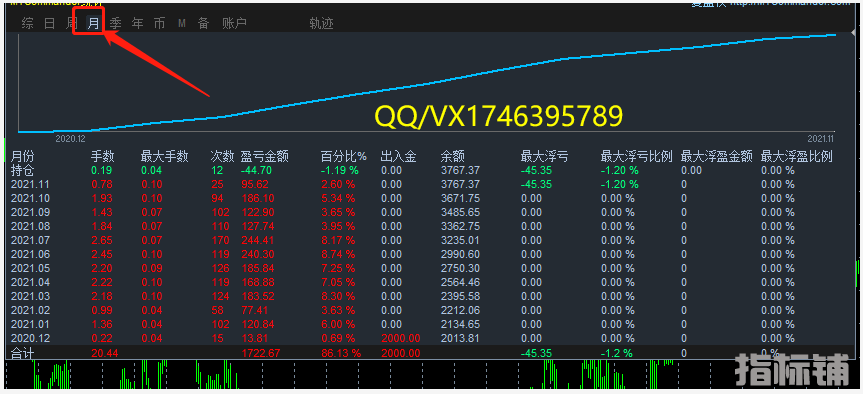Viewport: 863px width, 394px height.
Task: Select the 2021.09 month row
Action: click(x=30, y=212)
